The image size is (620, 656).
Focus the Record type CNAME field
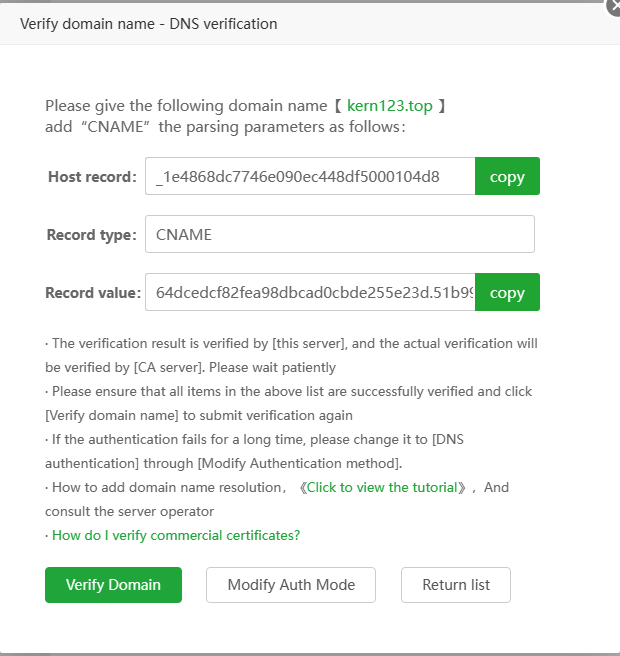[x=339, y=234]
